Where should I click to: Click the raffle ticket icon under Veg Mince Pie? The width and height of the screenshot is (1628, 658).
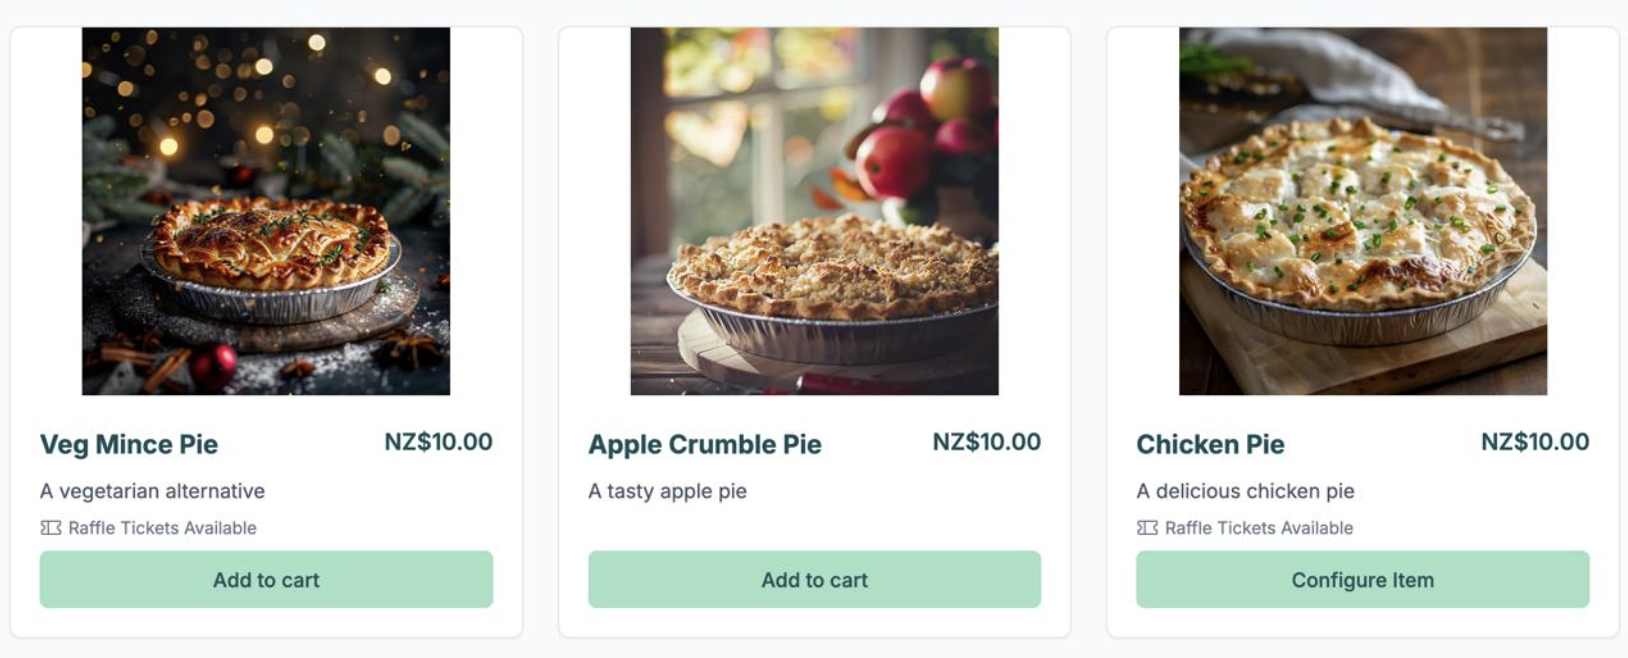coord(51,528)
